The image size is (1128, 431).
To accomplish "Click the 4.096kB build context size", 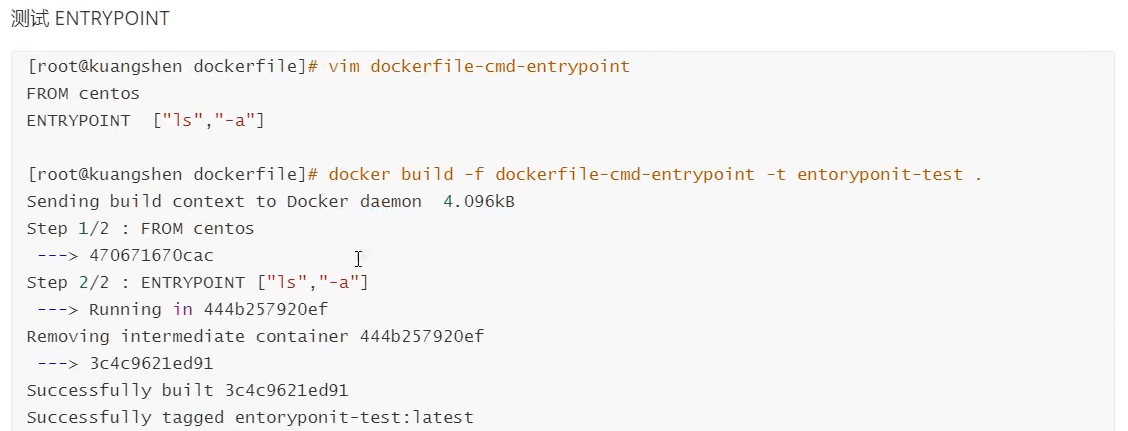I will click(x=479, y=201).
